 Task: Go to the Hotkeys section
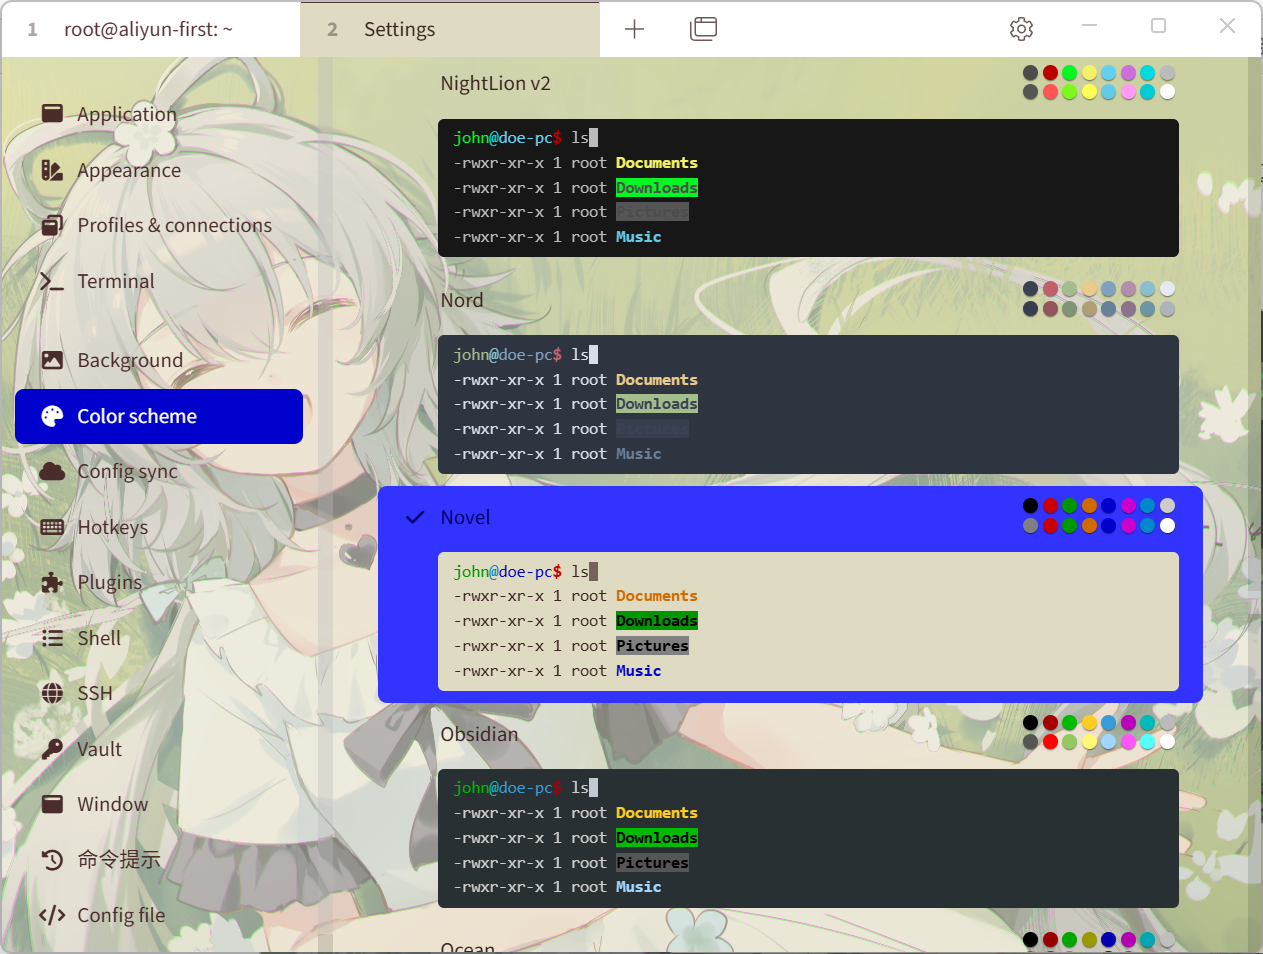pyautogui.click(x=159, y=527)
